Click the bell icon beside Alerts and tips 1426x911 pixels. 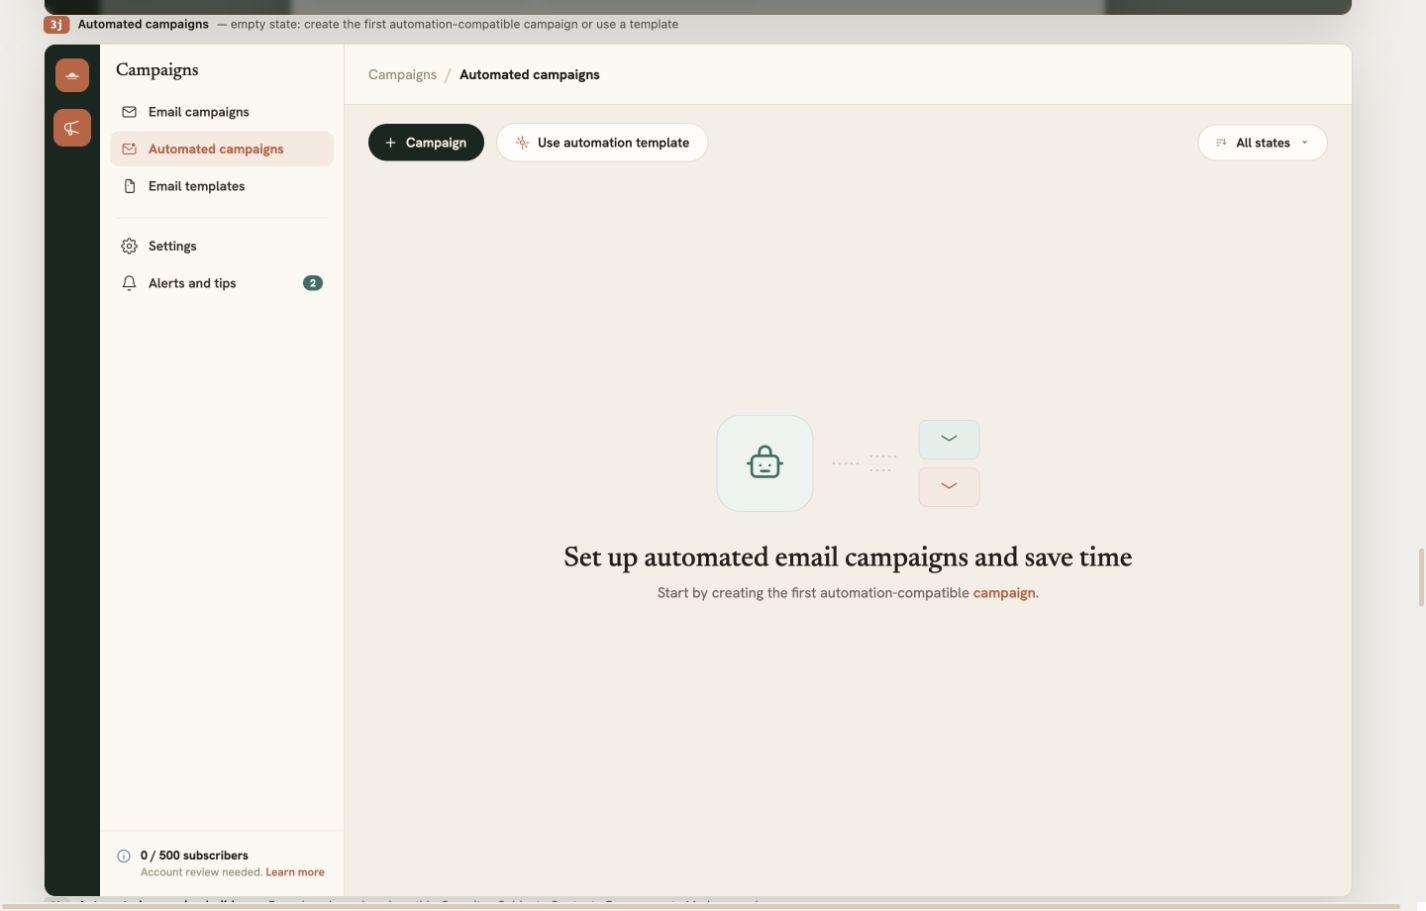click(129, 283)
